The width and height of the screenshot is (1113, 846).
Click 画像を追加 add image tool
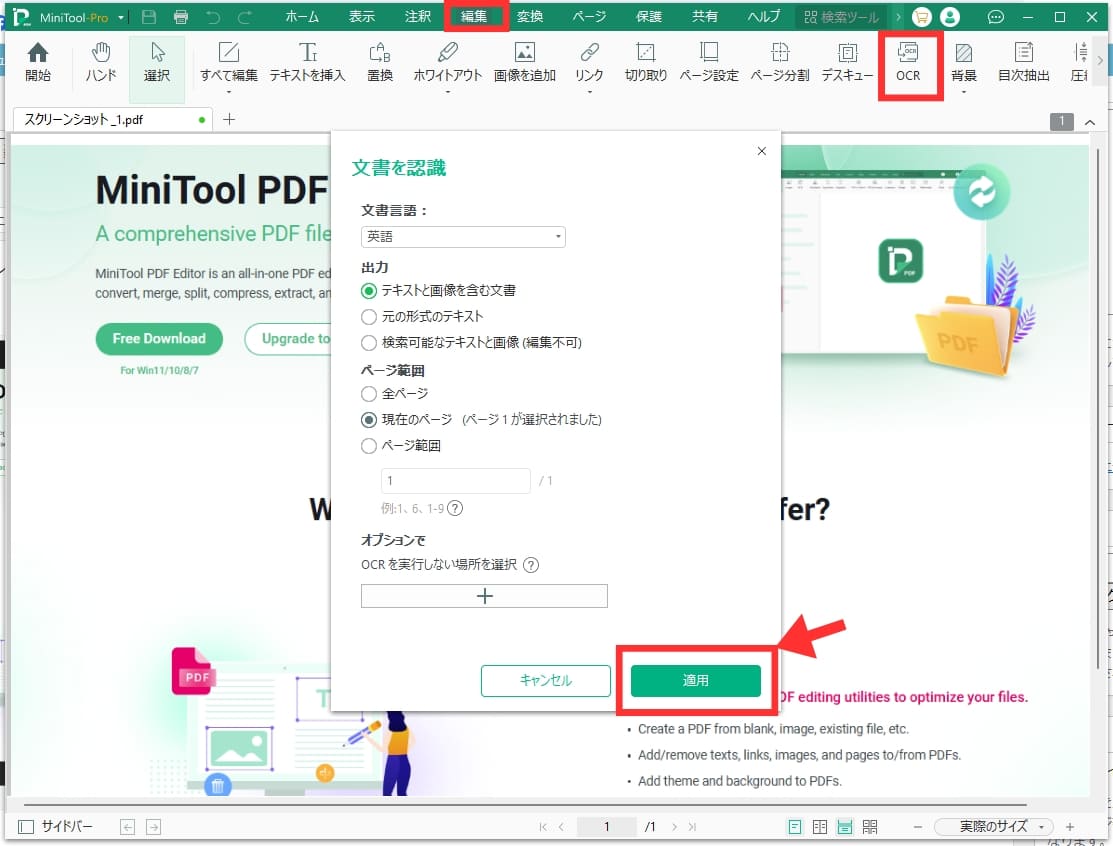pyautogui.click(x=525, y=62)
